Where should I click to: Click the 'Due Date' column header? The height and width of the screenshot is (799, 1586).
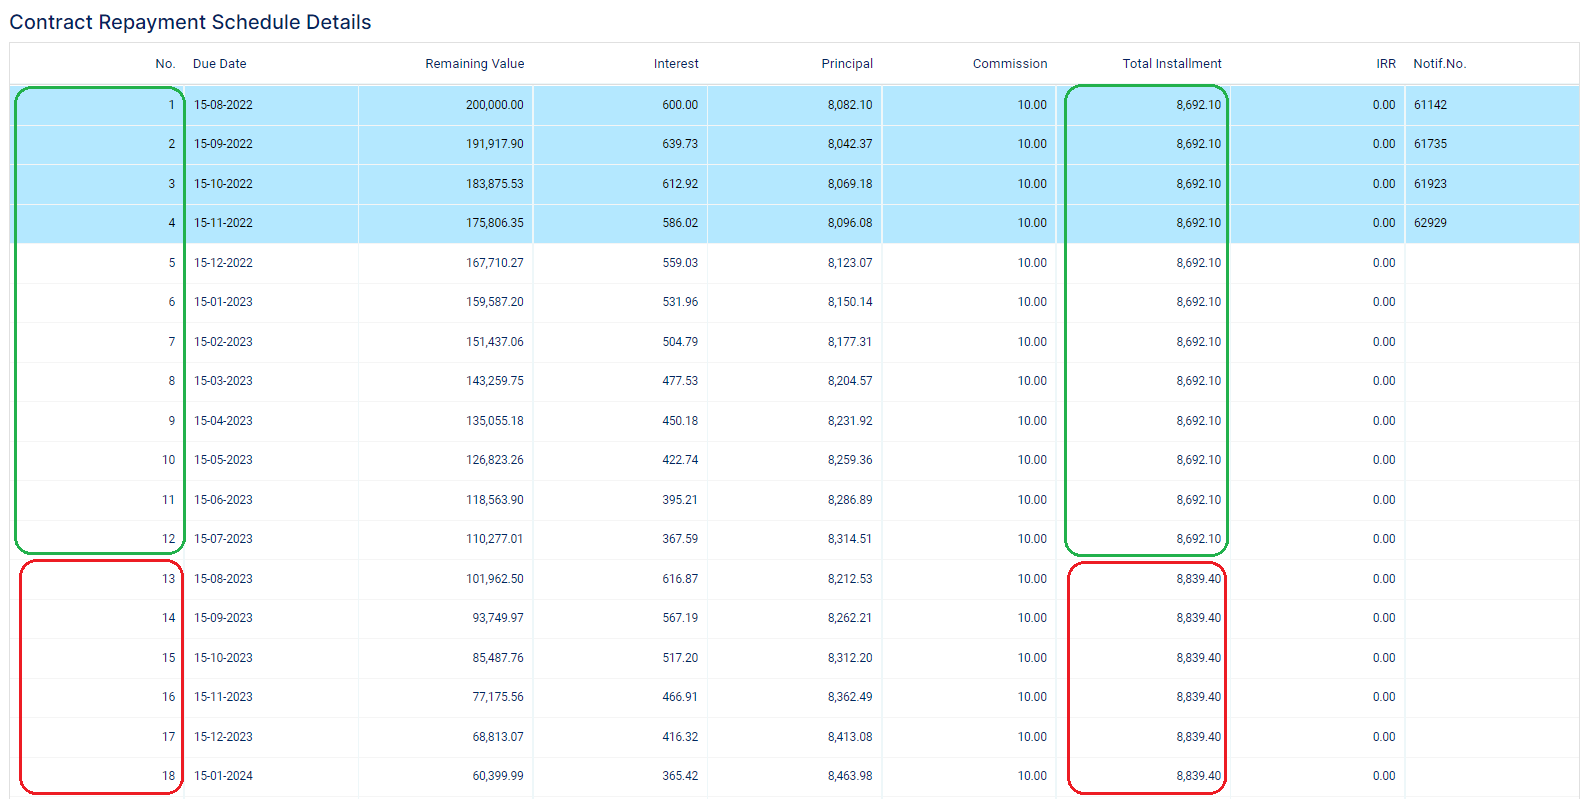point(219,64)
